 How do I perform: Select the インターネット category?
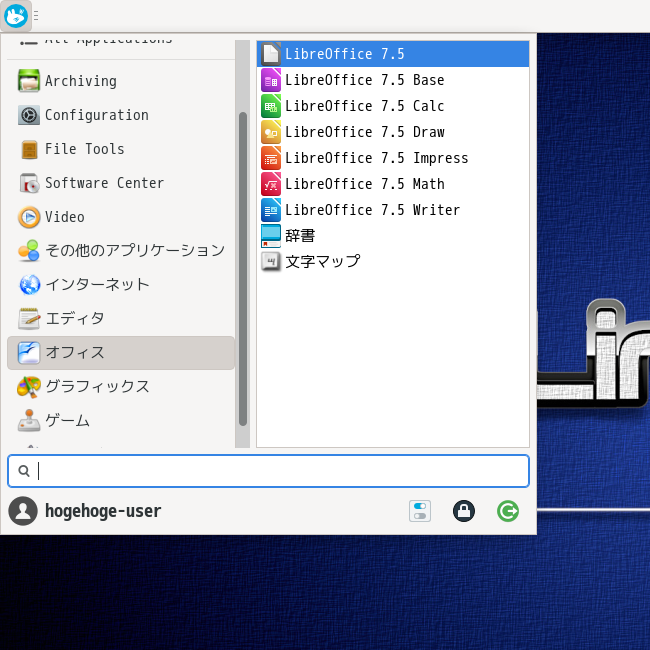click(121, 285)
